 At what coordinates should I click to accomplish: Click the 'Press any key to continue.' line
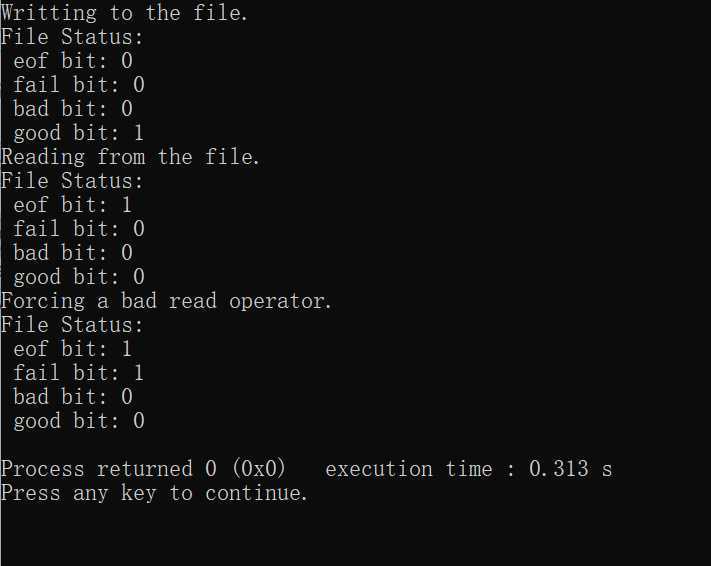pyautogui.click(x=154, y=493)
